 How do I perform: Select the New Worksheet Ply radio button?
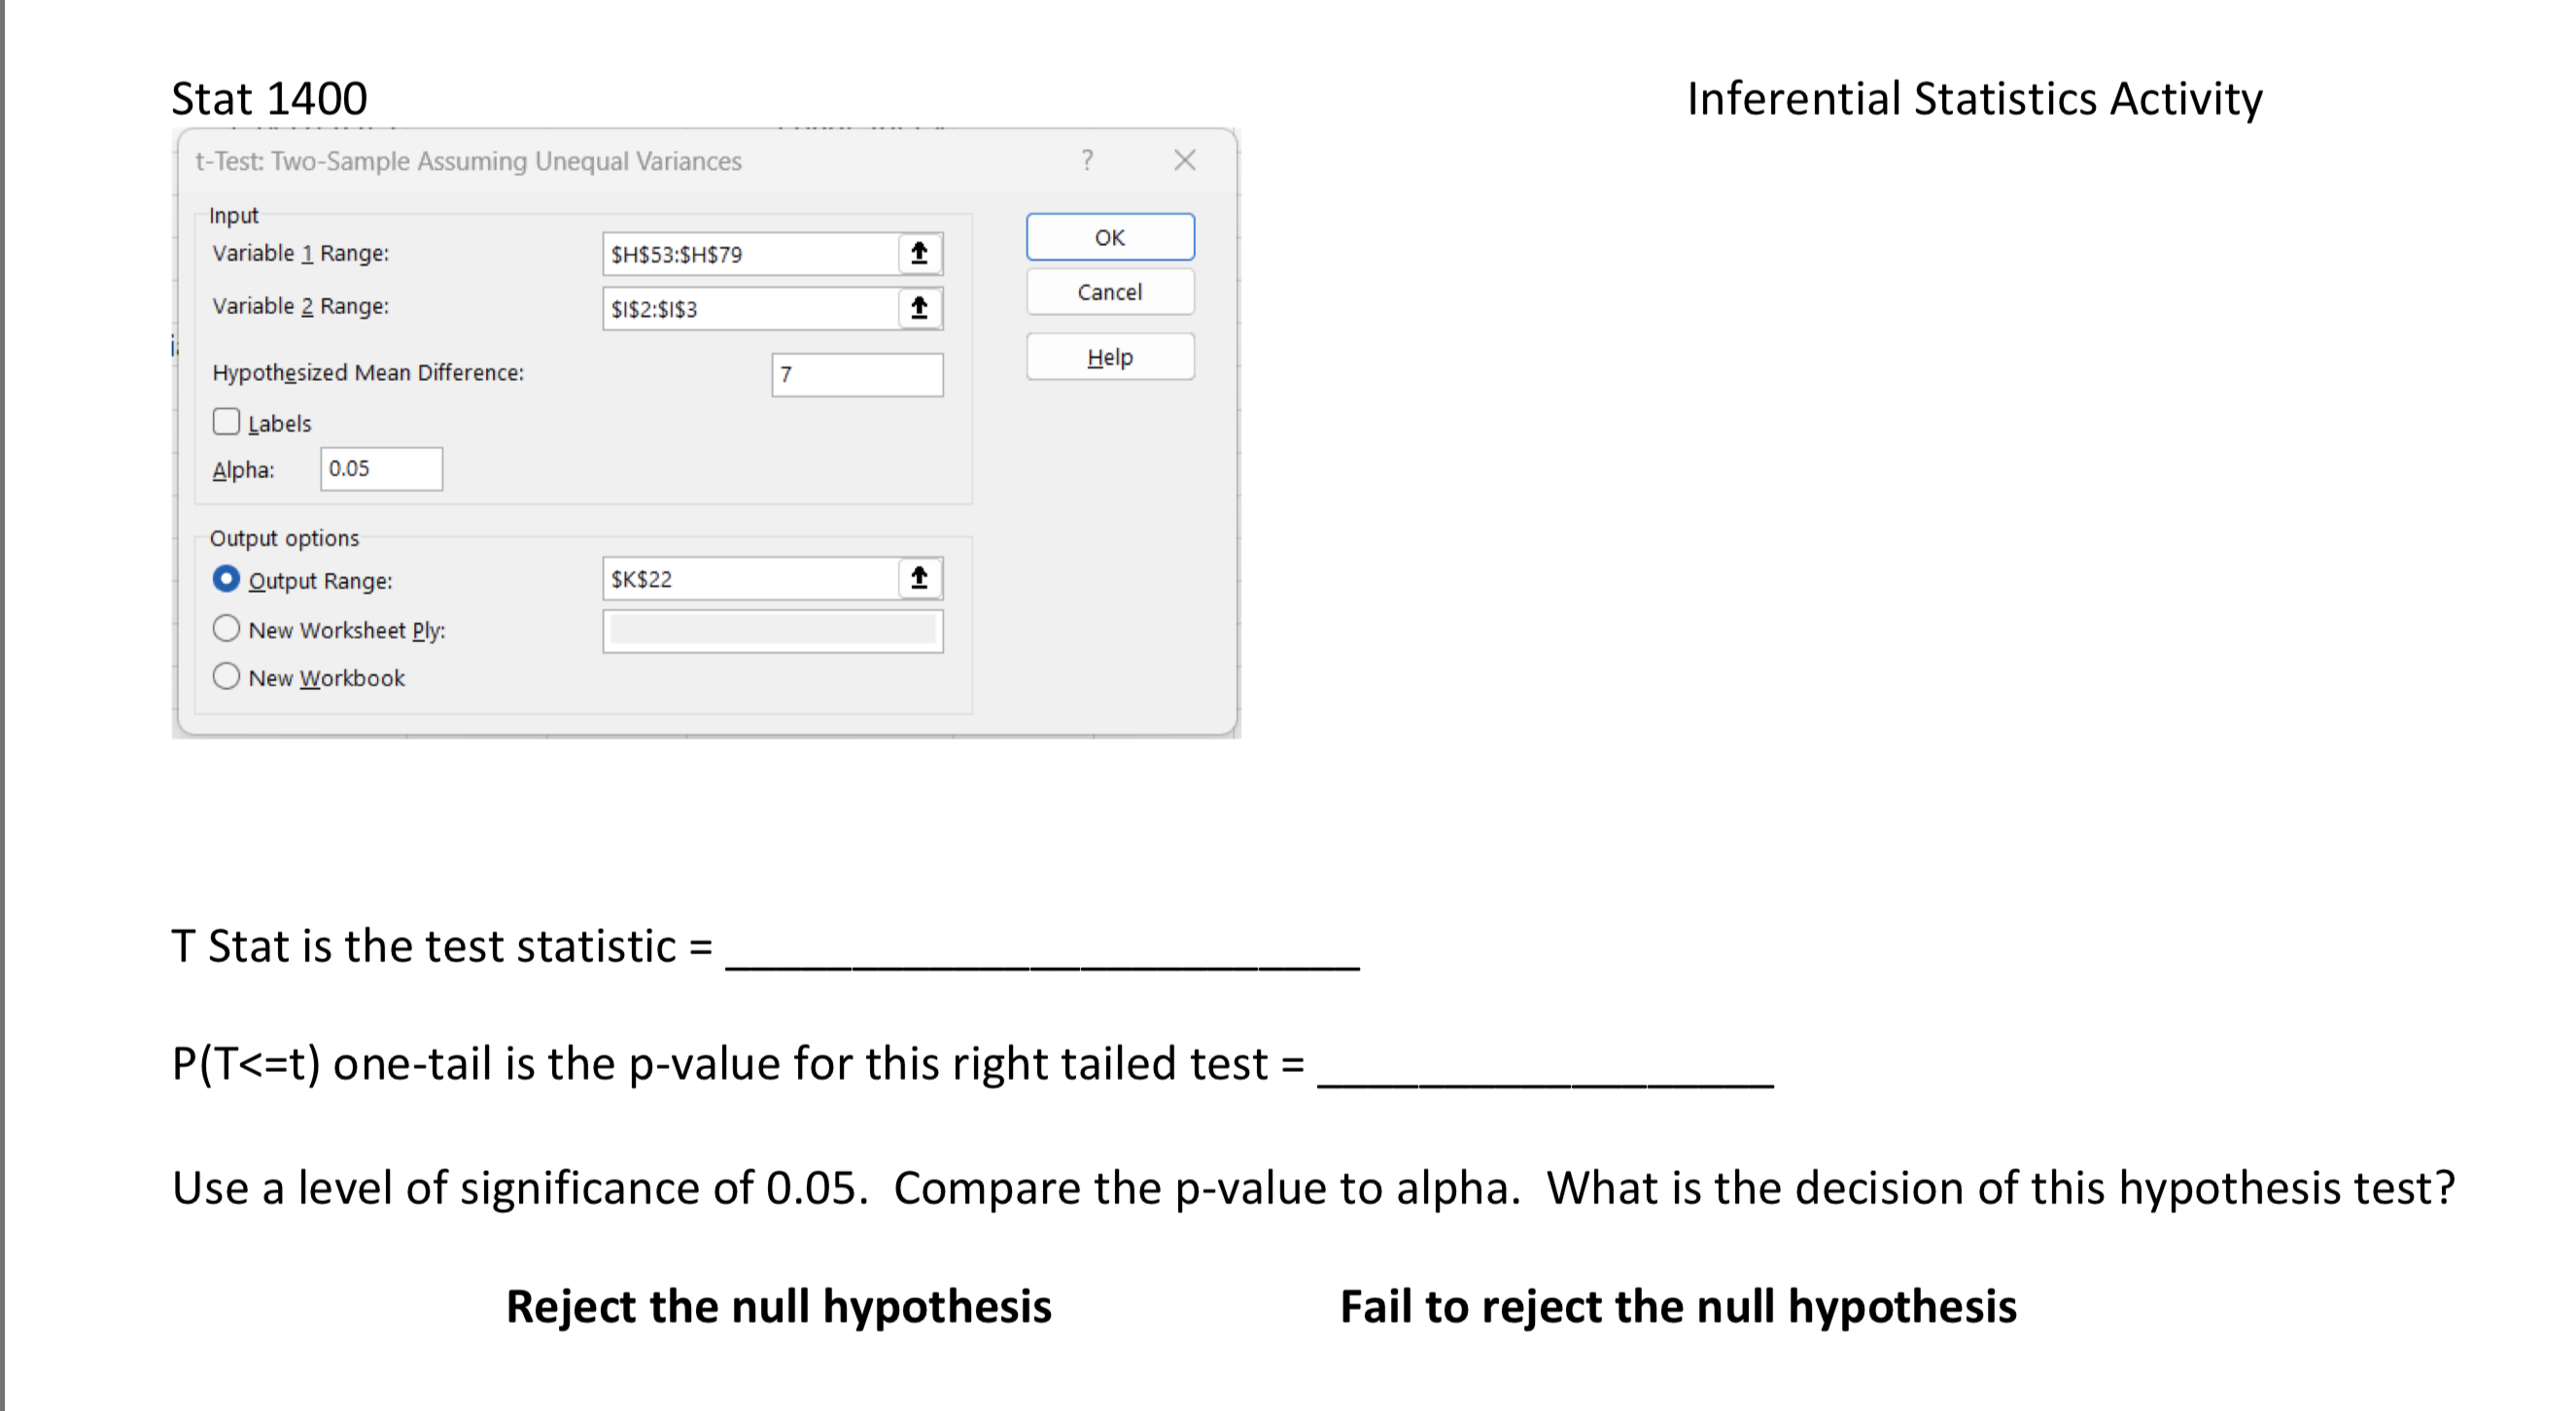pyautogui.click(x=226, y=628)
